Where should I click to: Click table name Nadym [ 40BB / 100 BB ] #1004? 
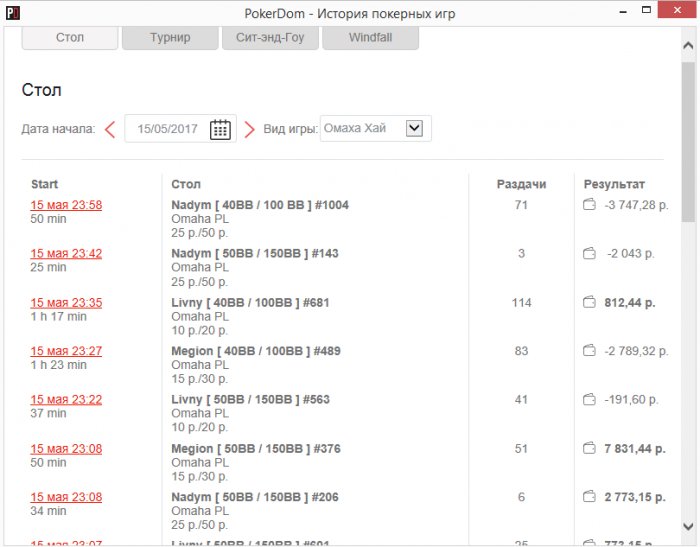pyautogui.click(x=260, y=205)
